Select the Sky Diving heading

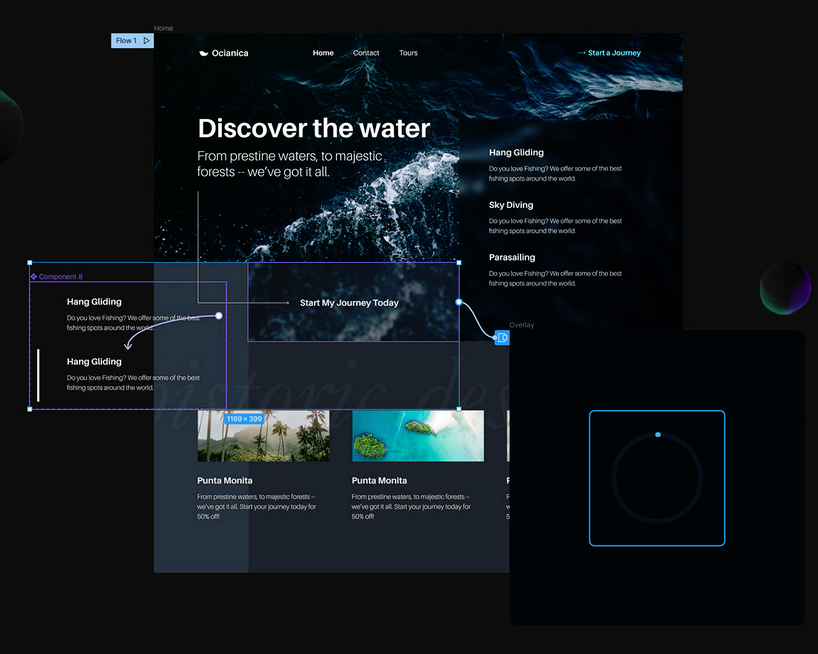511,205
